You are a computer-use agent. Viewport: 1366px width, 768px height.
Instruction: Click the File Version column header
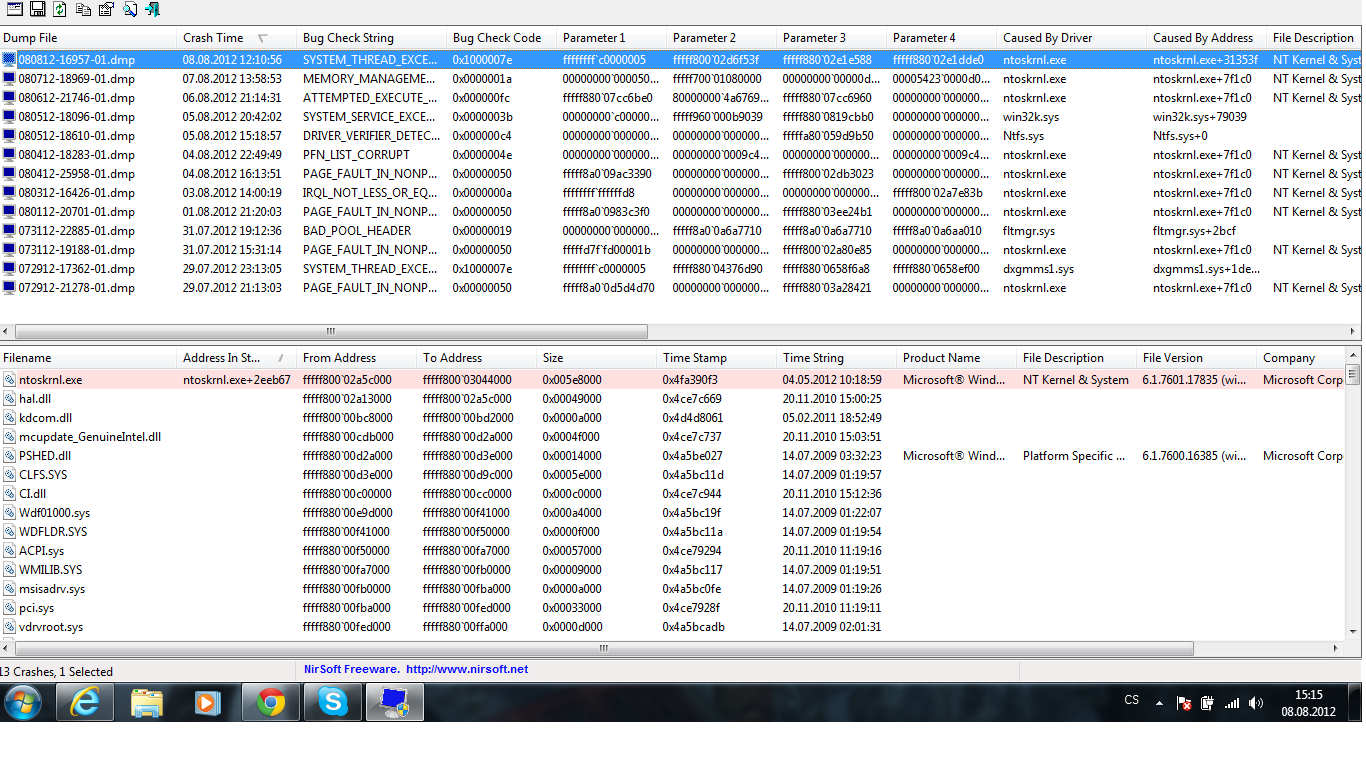point(1198,358)
